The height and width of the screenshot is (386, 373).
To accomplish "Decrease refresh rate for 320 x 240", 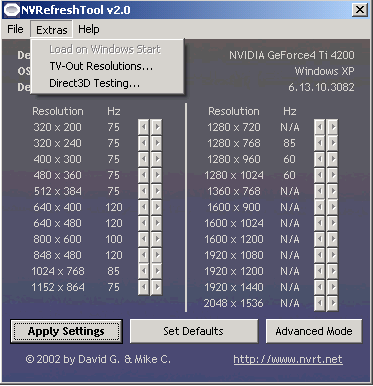I will 144,143.
